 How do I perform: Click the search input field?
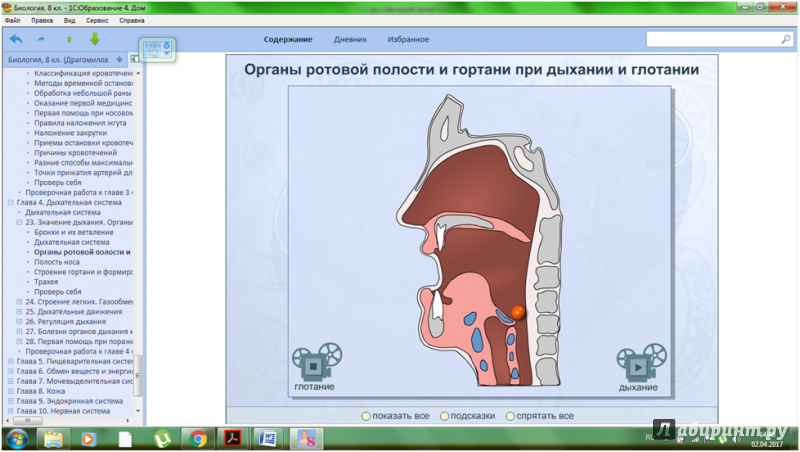[x=710, y=39]
